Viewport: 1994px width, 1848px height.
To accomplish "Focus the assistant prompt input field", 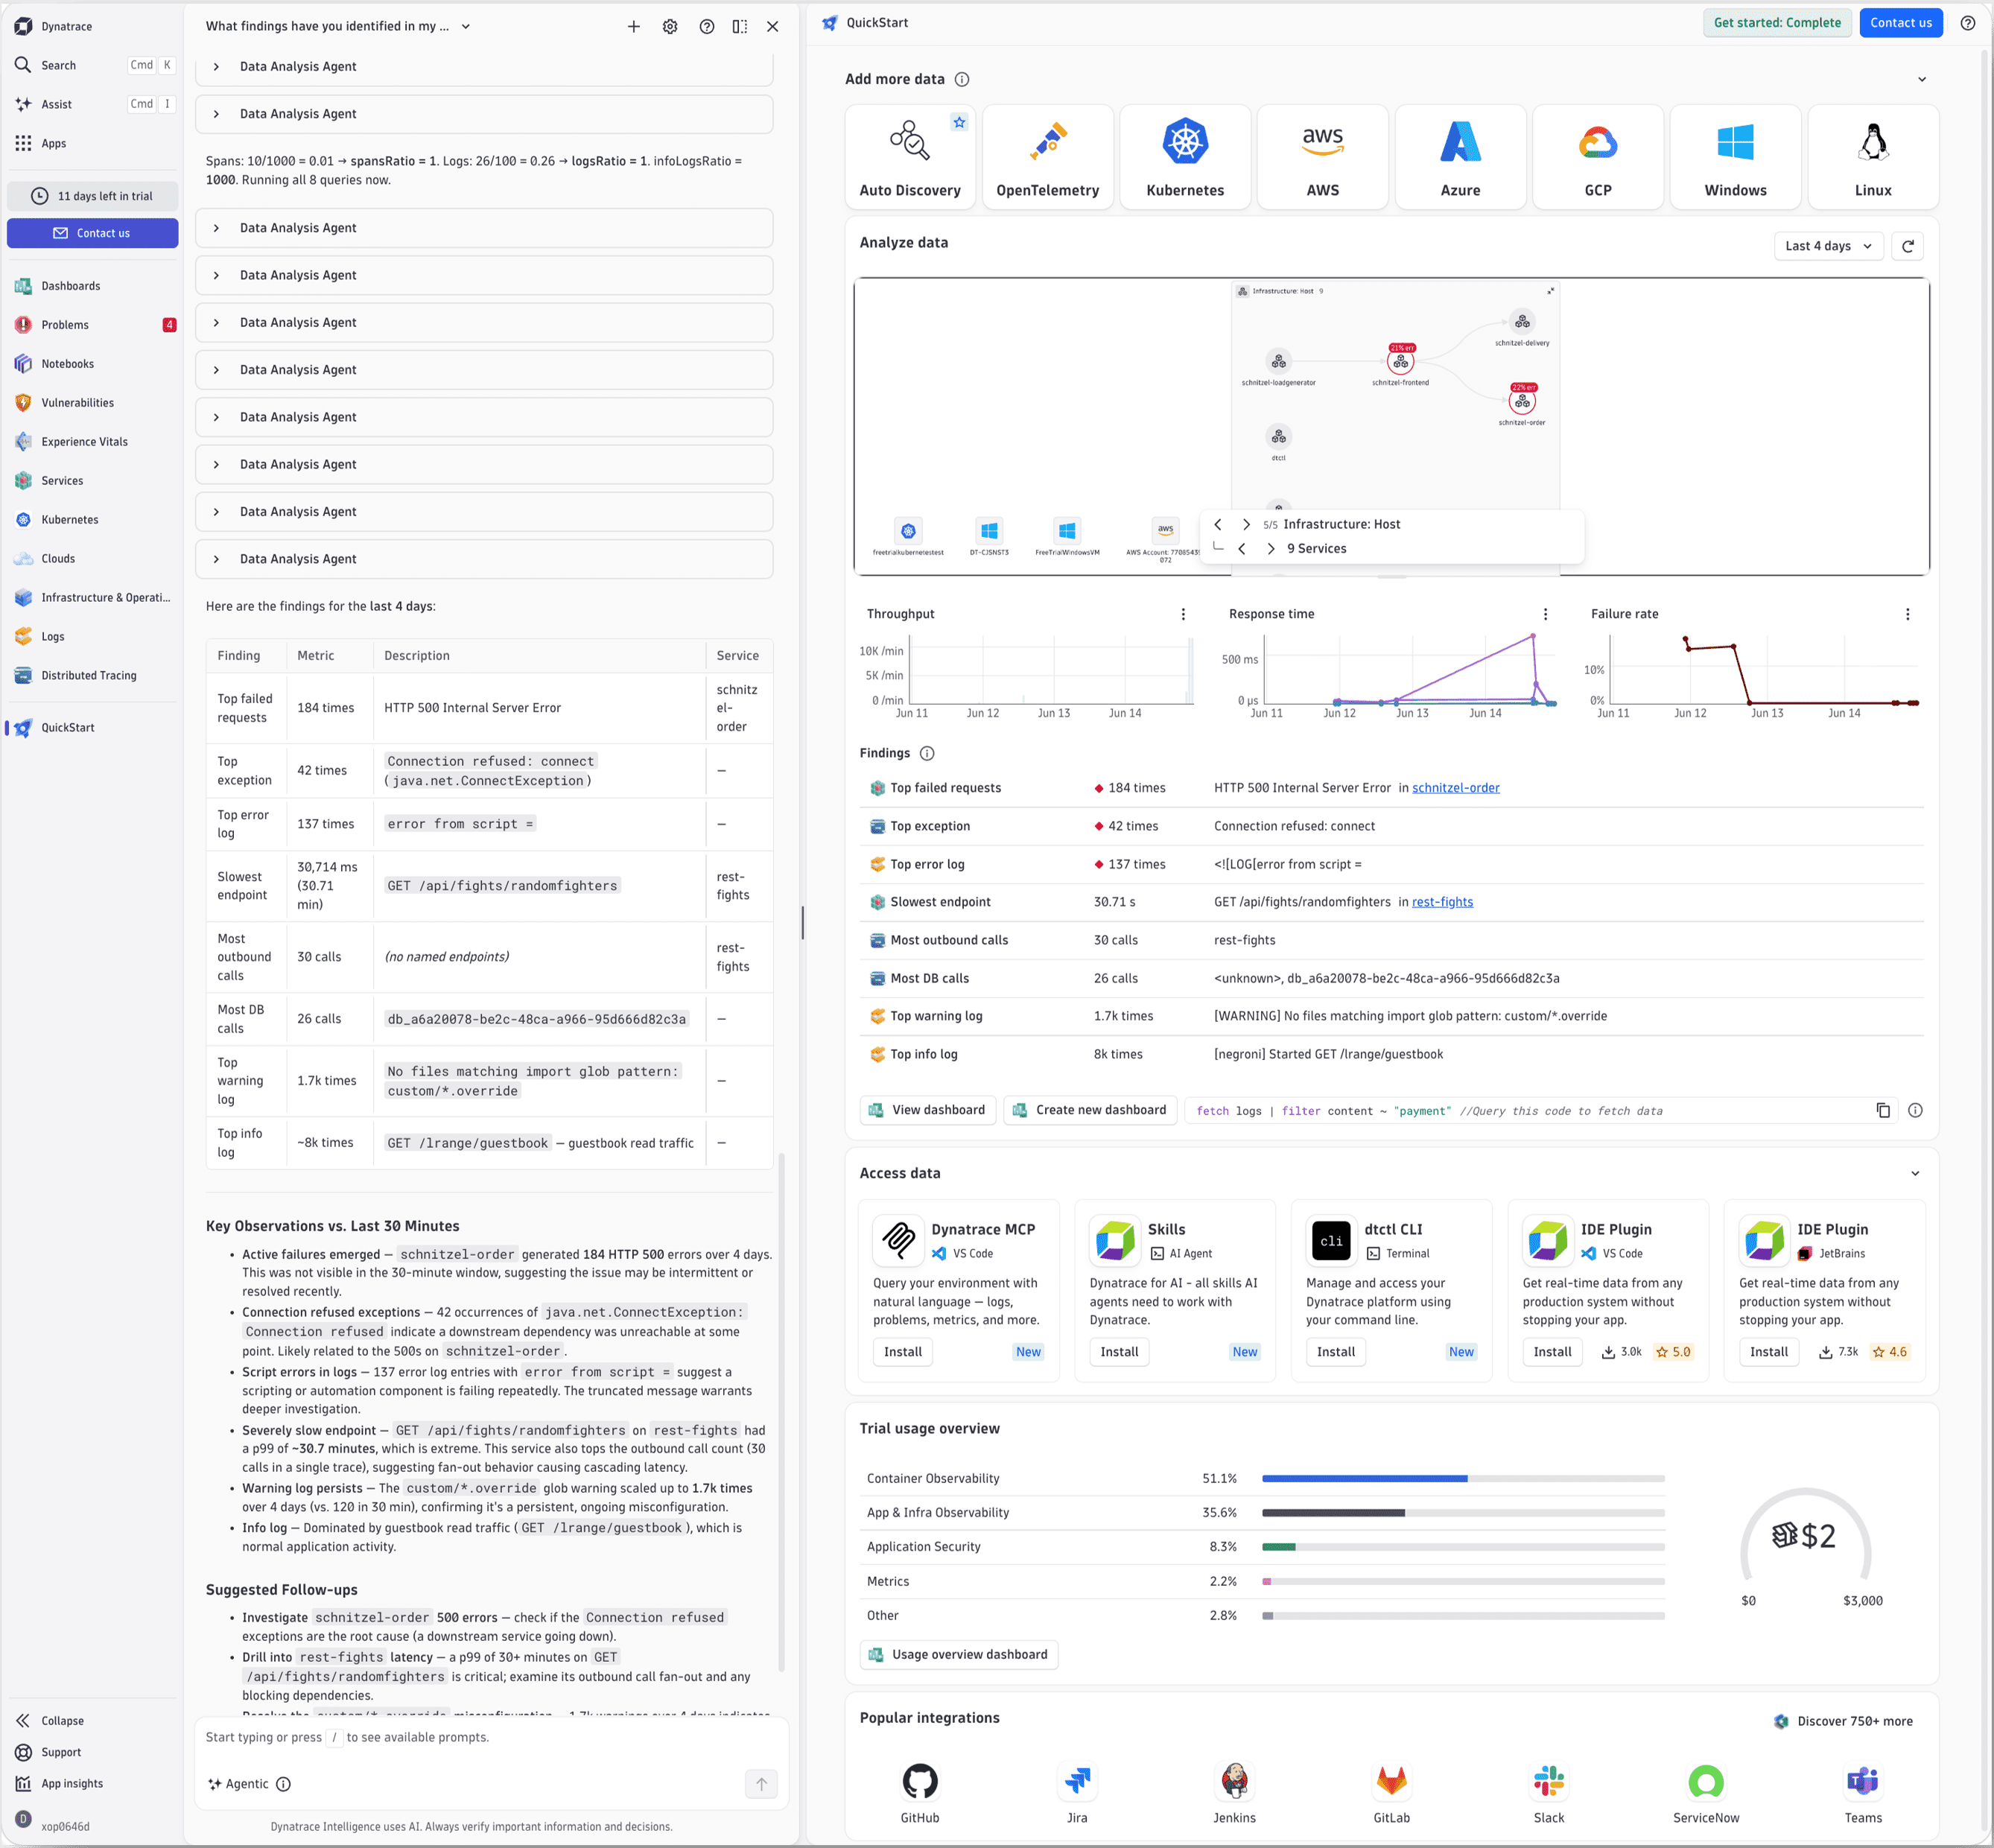I will (491, 1738).
